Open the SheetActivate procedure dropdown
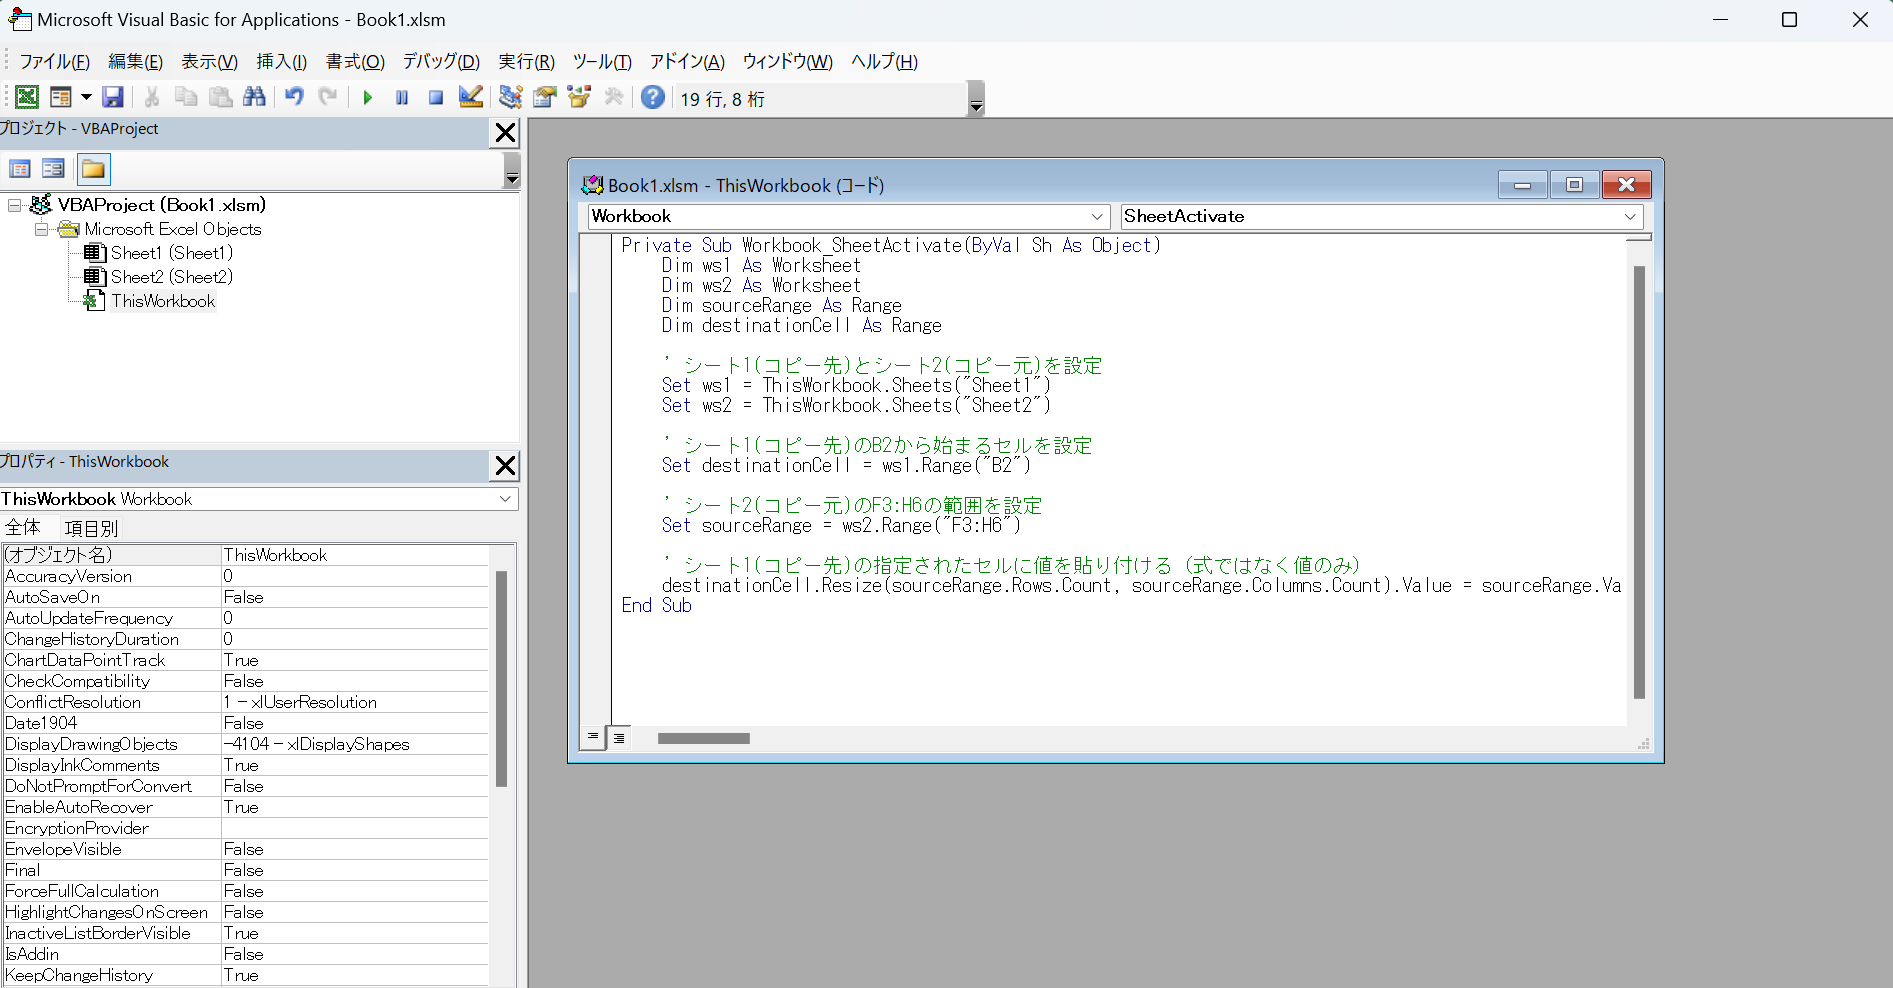The image size is (1893, 988). [1630, 216]
